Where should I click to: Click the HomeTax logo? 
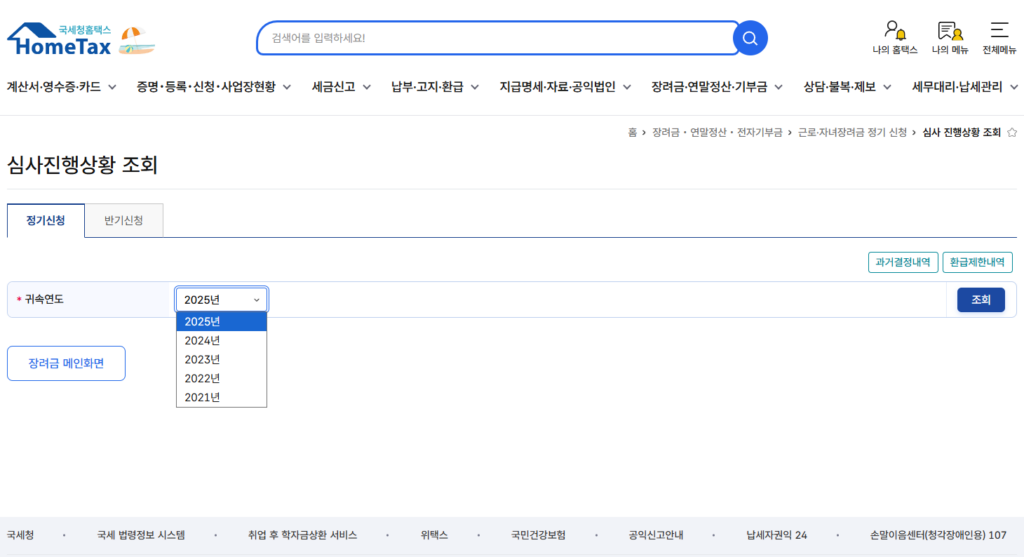coord(59,39)
